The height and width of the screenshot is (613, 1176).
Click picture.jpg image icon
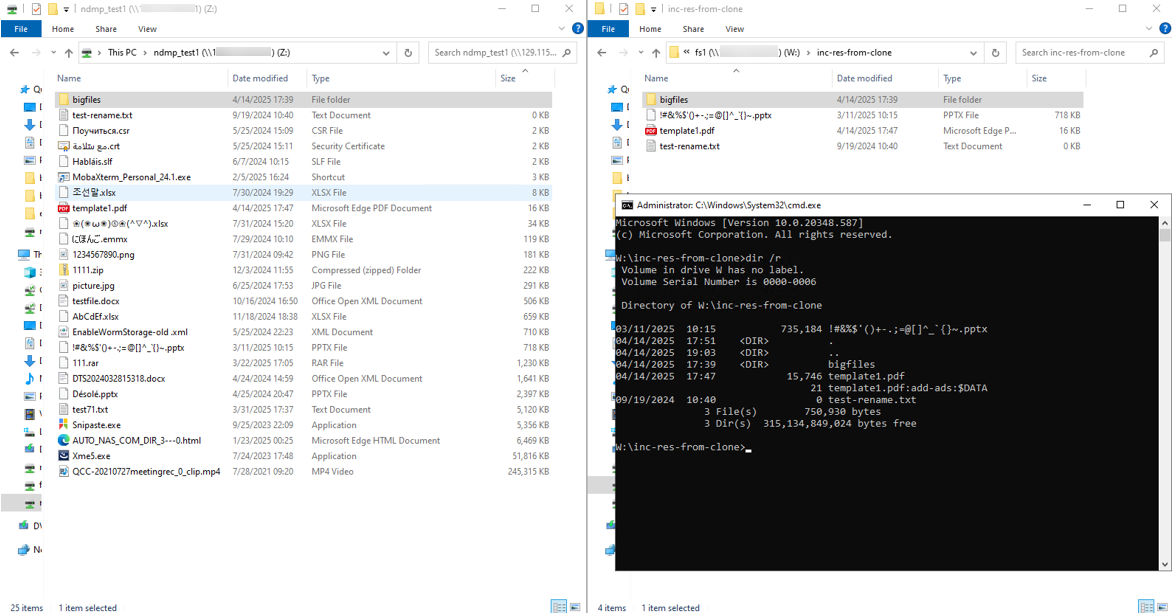pyautogui.click(x=64, y=285)
